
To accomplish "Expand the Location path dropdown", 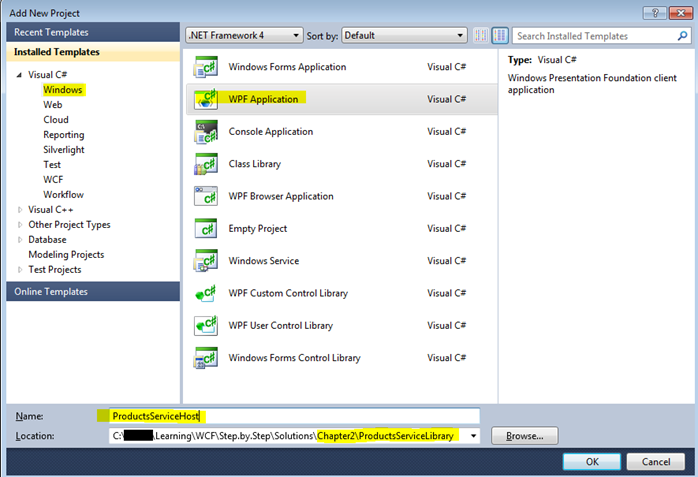I will tap(472, 436).
